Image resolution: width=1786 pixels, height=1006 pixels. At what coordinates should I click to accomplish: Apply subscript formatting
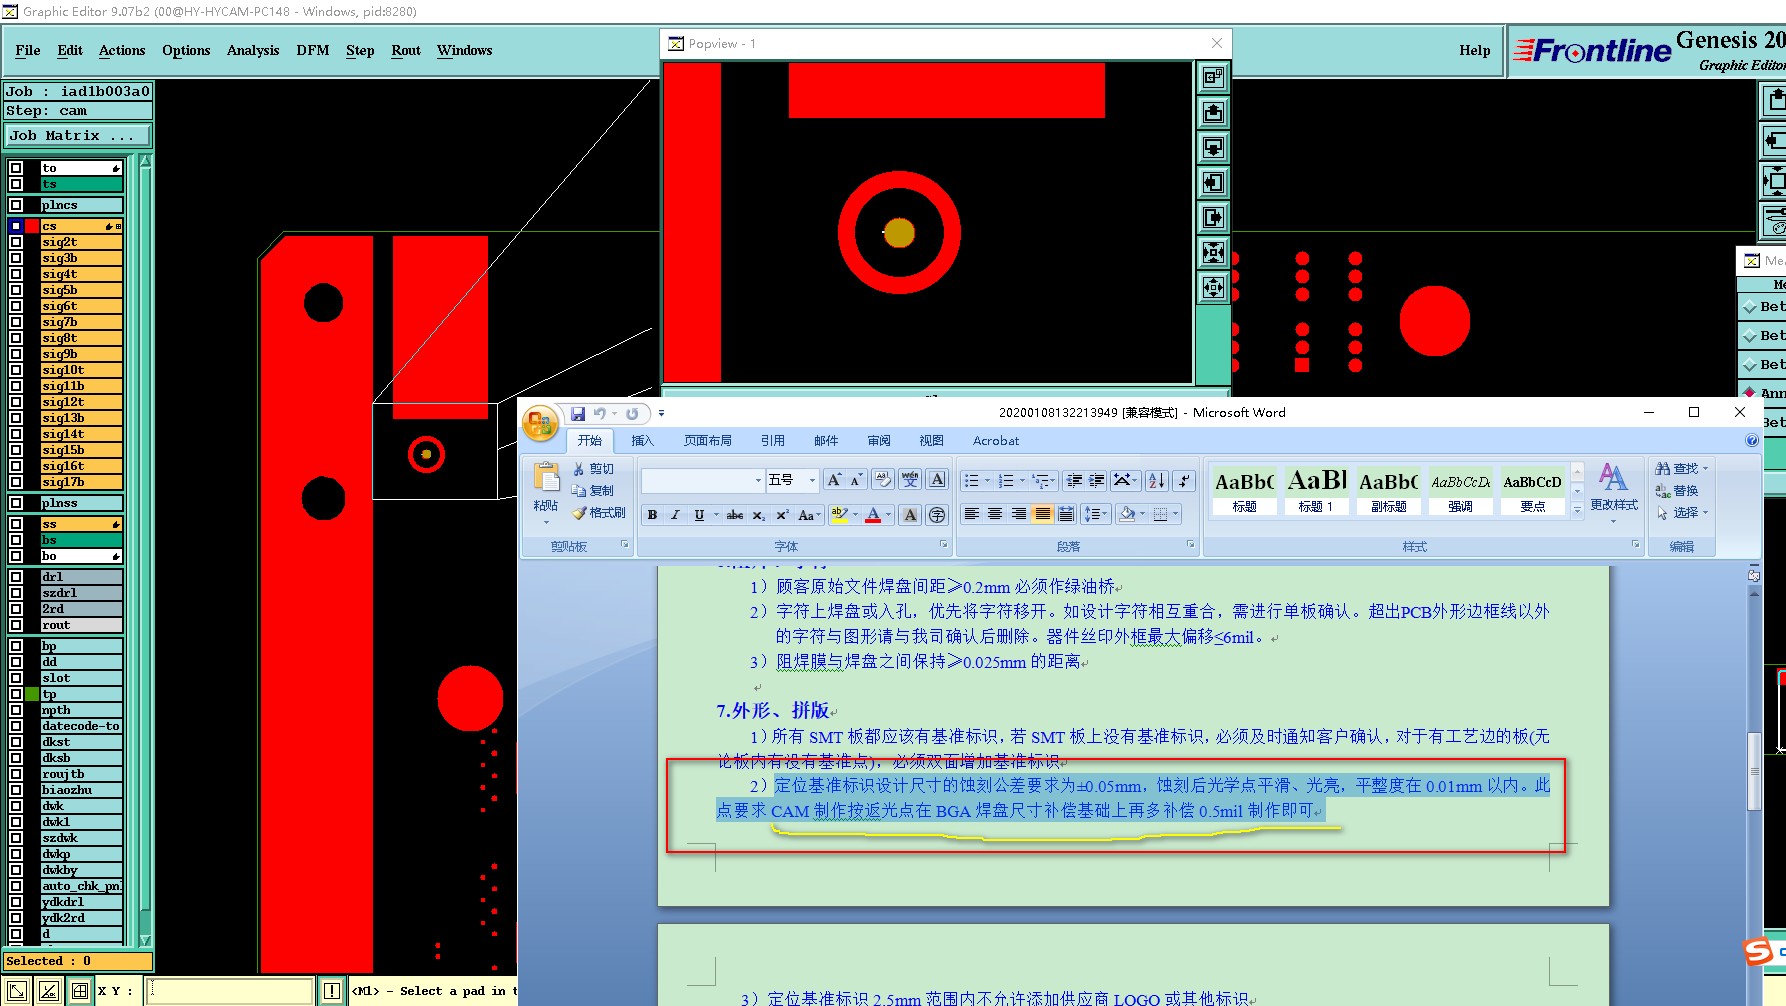pos(759,515)
